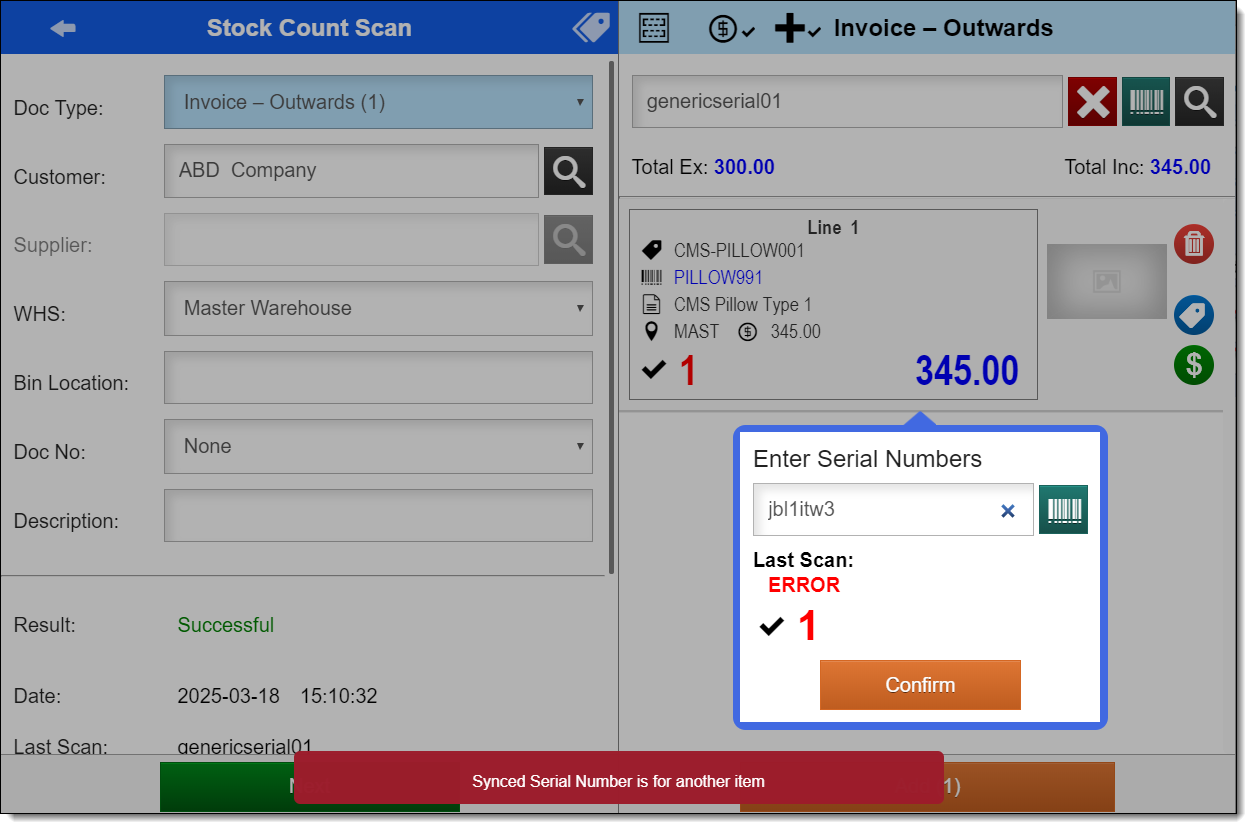
Task: Click the plus add-mode icon
Action: pyautogui.click(x=797, y=29)
